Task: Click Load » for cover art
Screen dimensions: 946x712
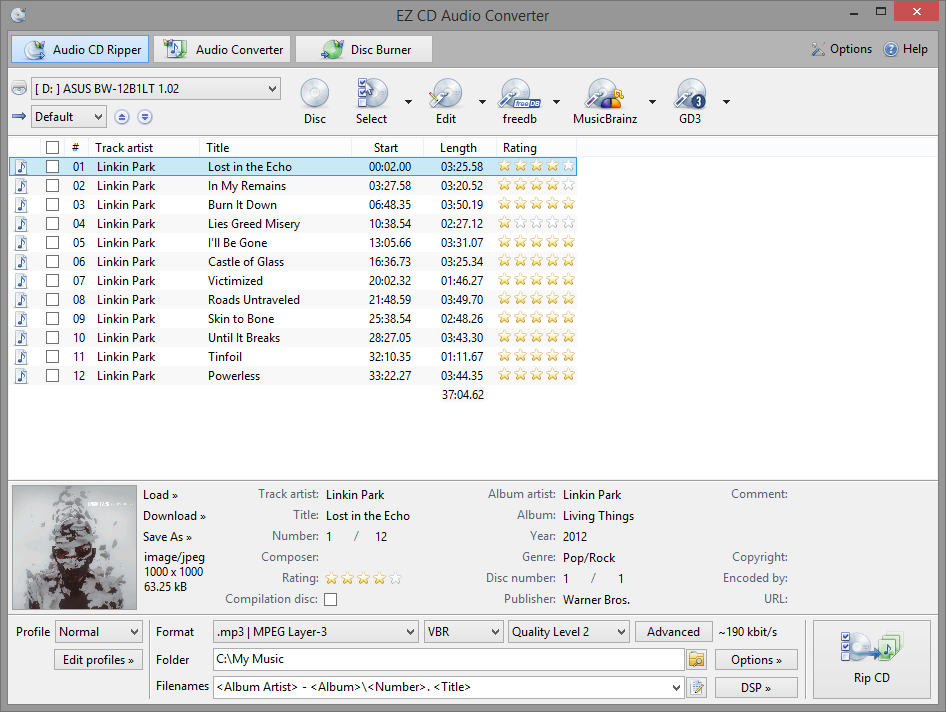Action: 160,495
